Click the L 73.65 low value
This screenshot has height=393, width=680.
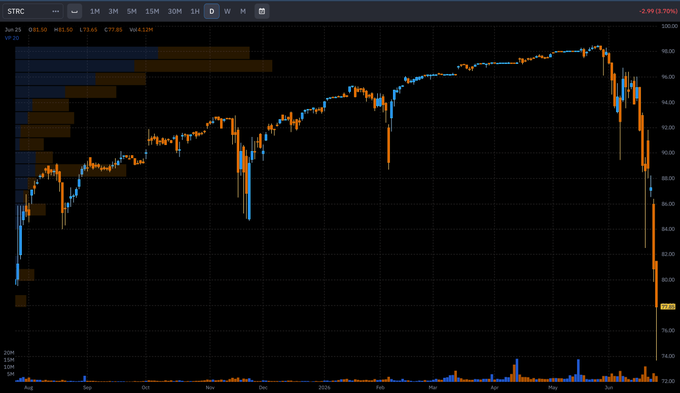tap(88, 30)
